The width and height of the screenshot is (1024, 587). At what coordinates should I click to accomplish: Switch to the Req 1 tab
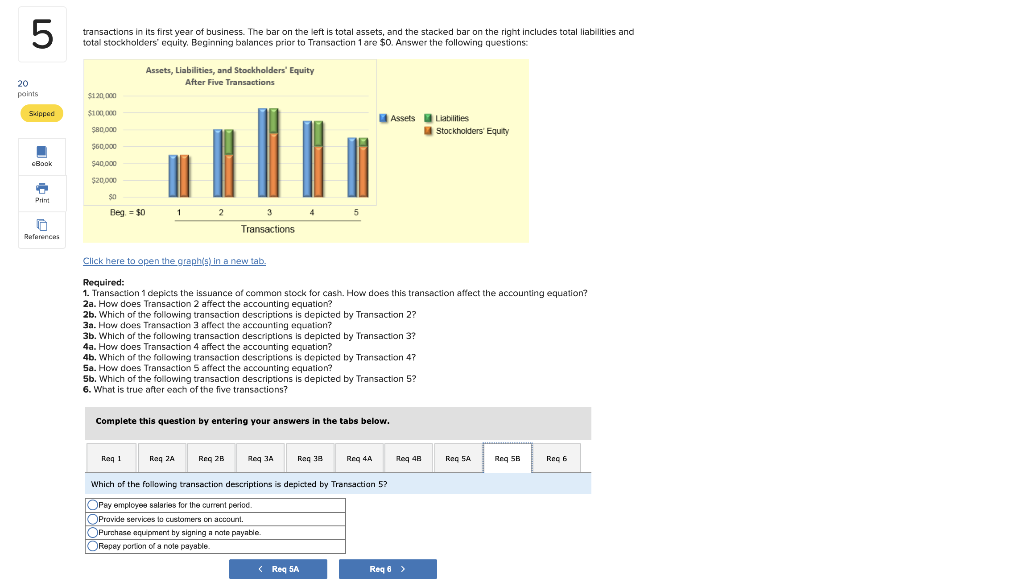tap(111, 458)
